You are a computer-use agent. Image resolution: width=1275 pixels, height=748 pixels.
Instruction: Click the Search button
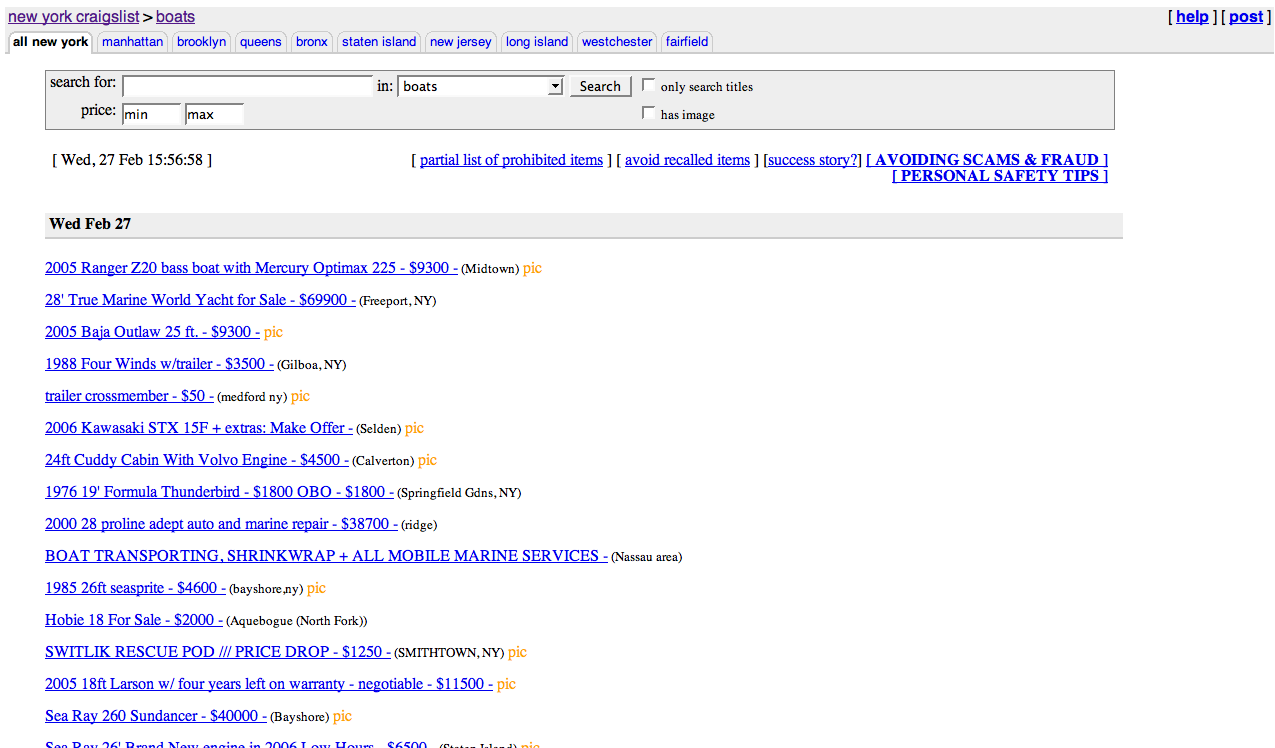coord(600,86)
